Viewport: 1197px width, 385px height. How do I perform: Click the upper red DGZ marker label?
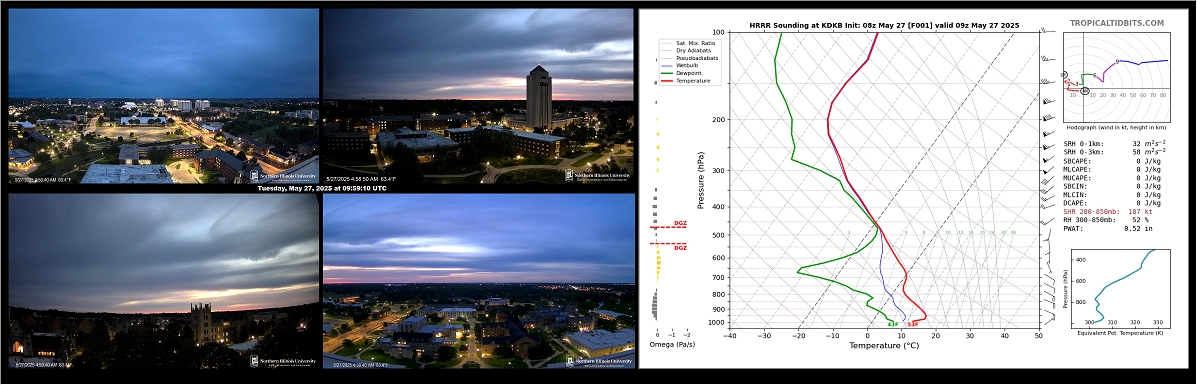[679, 224]
